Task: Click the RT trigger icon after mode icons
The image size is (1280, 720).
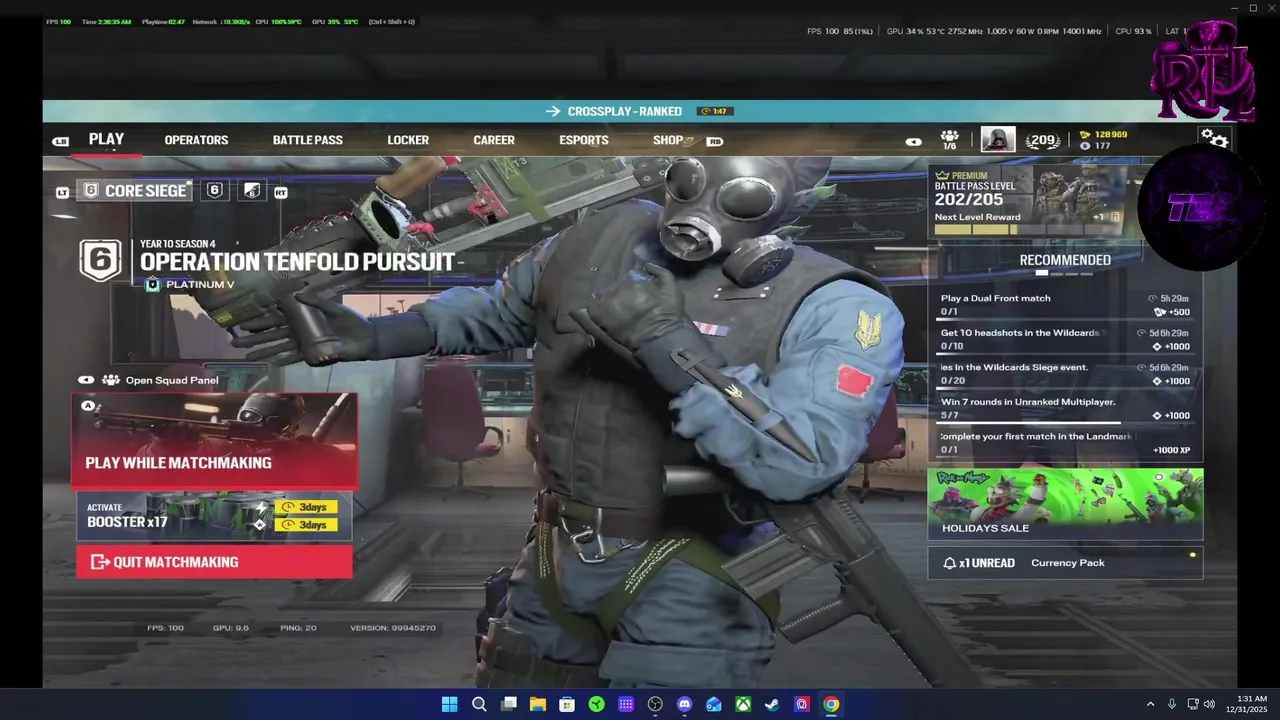Action: click(281, 192)
